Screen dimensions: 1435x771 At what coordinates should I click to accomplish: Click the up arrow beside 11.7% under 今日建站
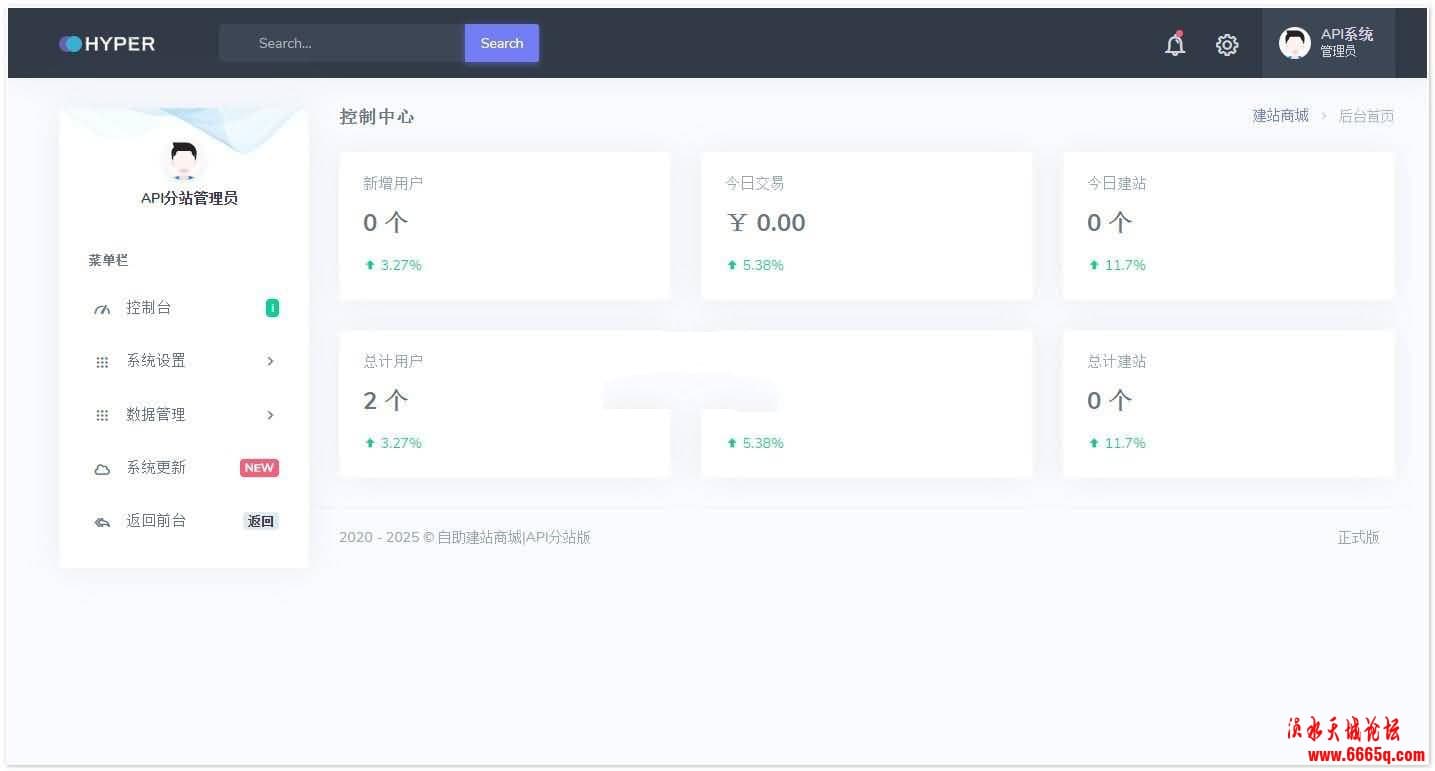coord(1094,265)
